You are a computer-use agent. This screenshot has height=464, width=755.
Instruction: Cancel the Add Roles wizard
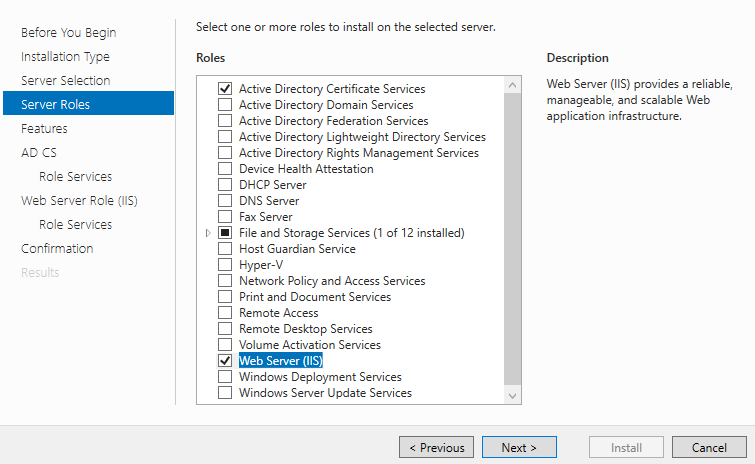pos(709,447)
